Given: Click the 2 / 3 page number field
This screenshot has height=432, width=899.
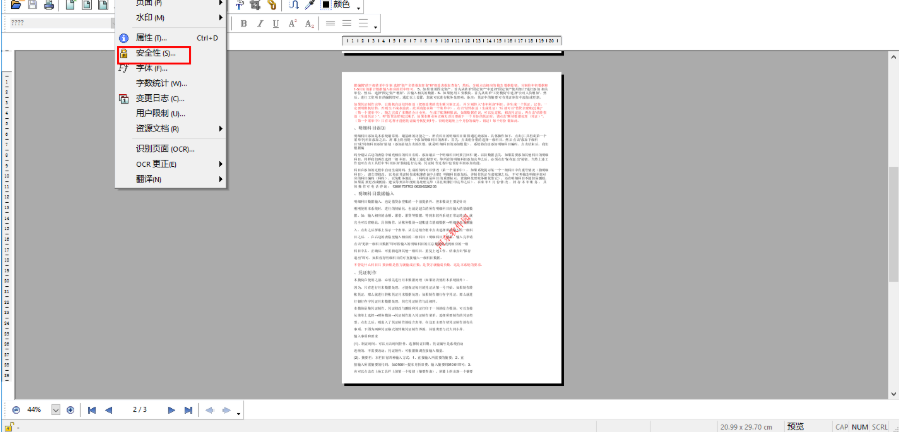Looking at the screenshot, I should (x=139, y=410).
